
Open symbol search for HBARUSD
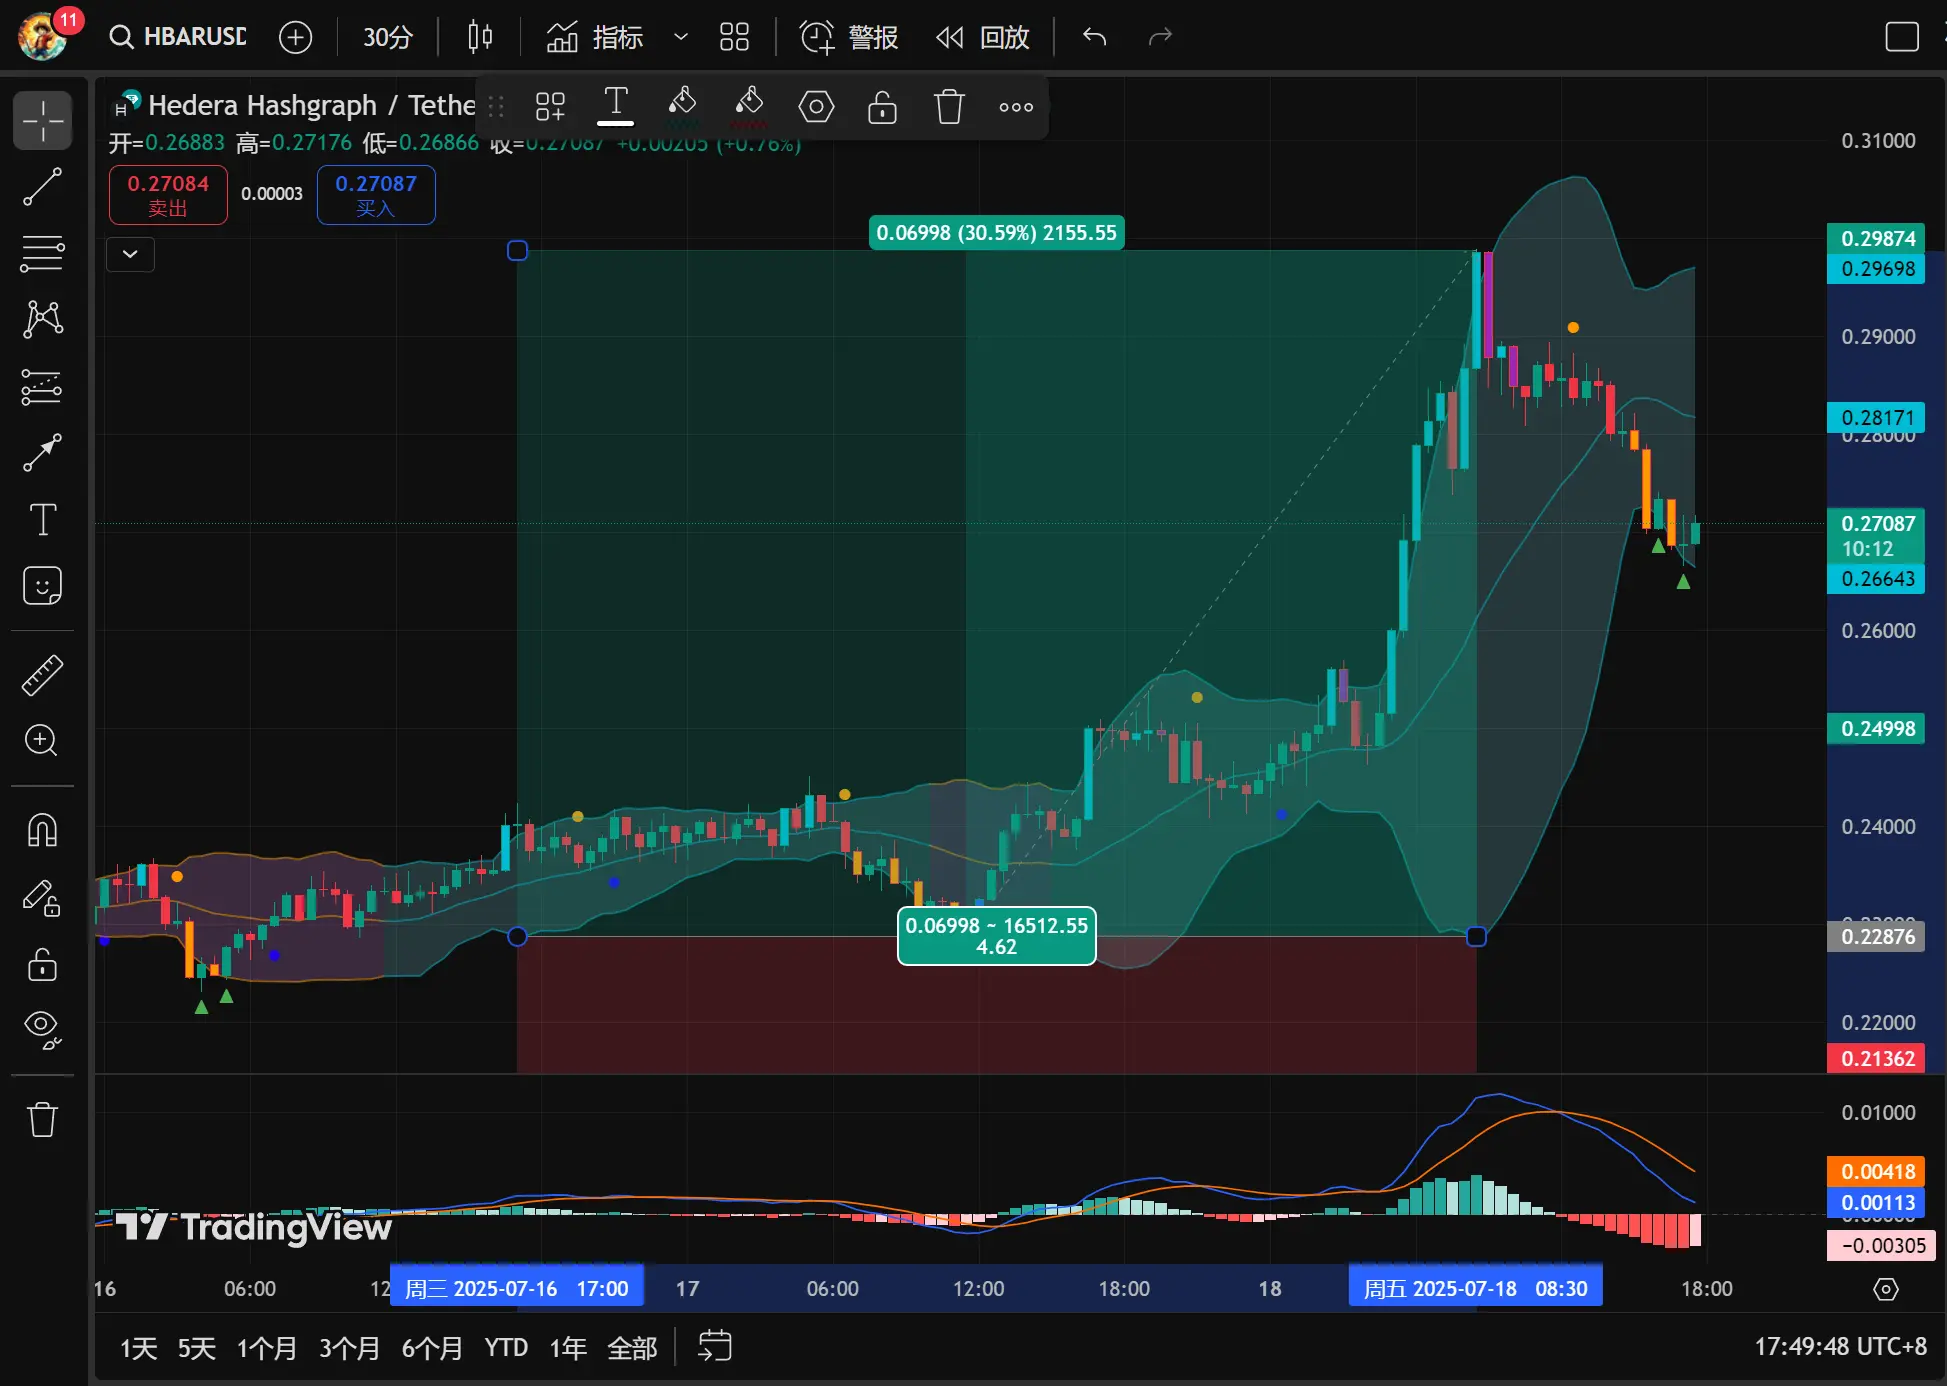point(178,37)
